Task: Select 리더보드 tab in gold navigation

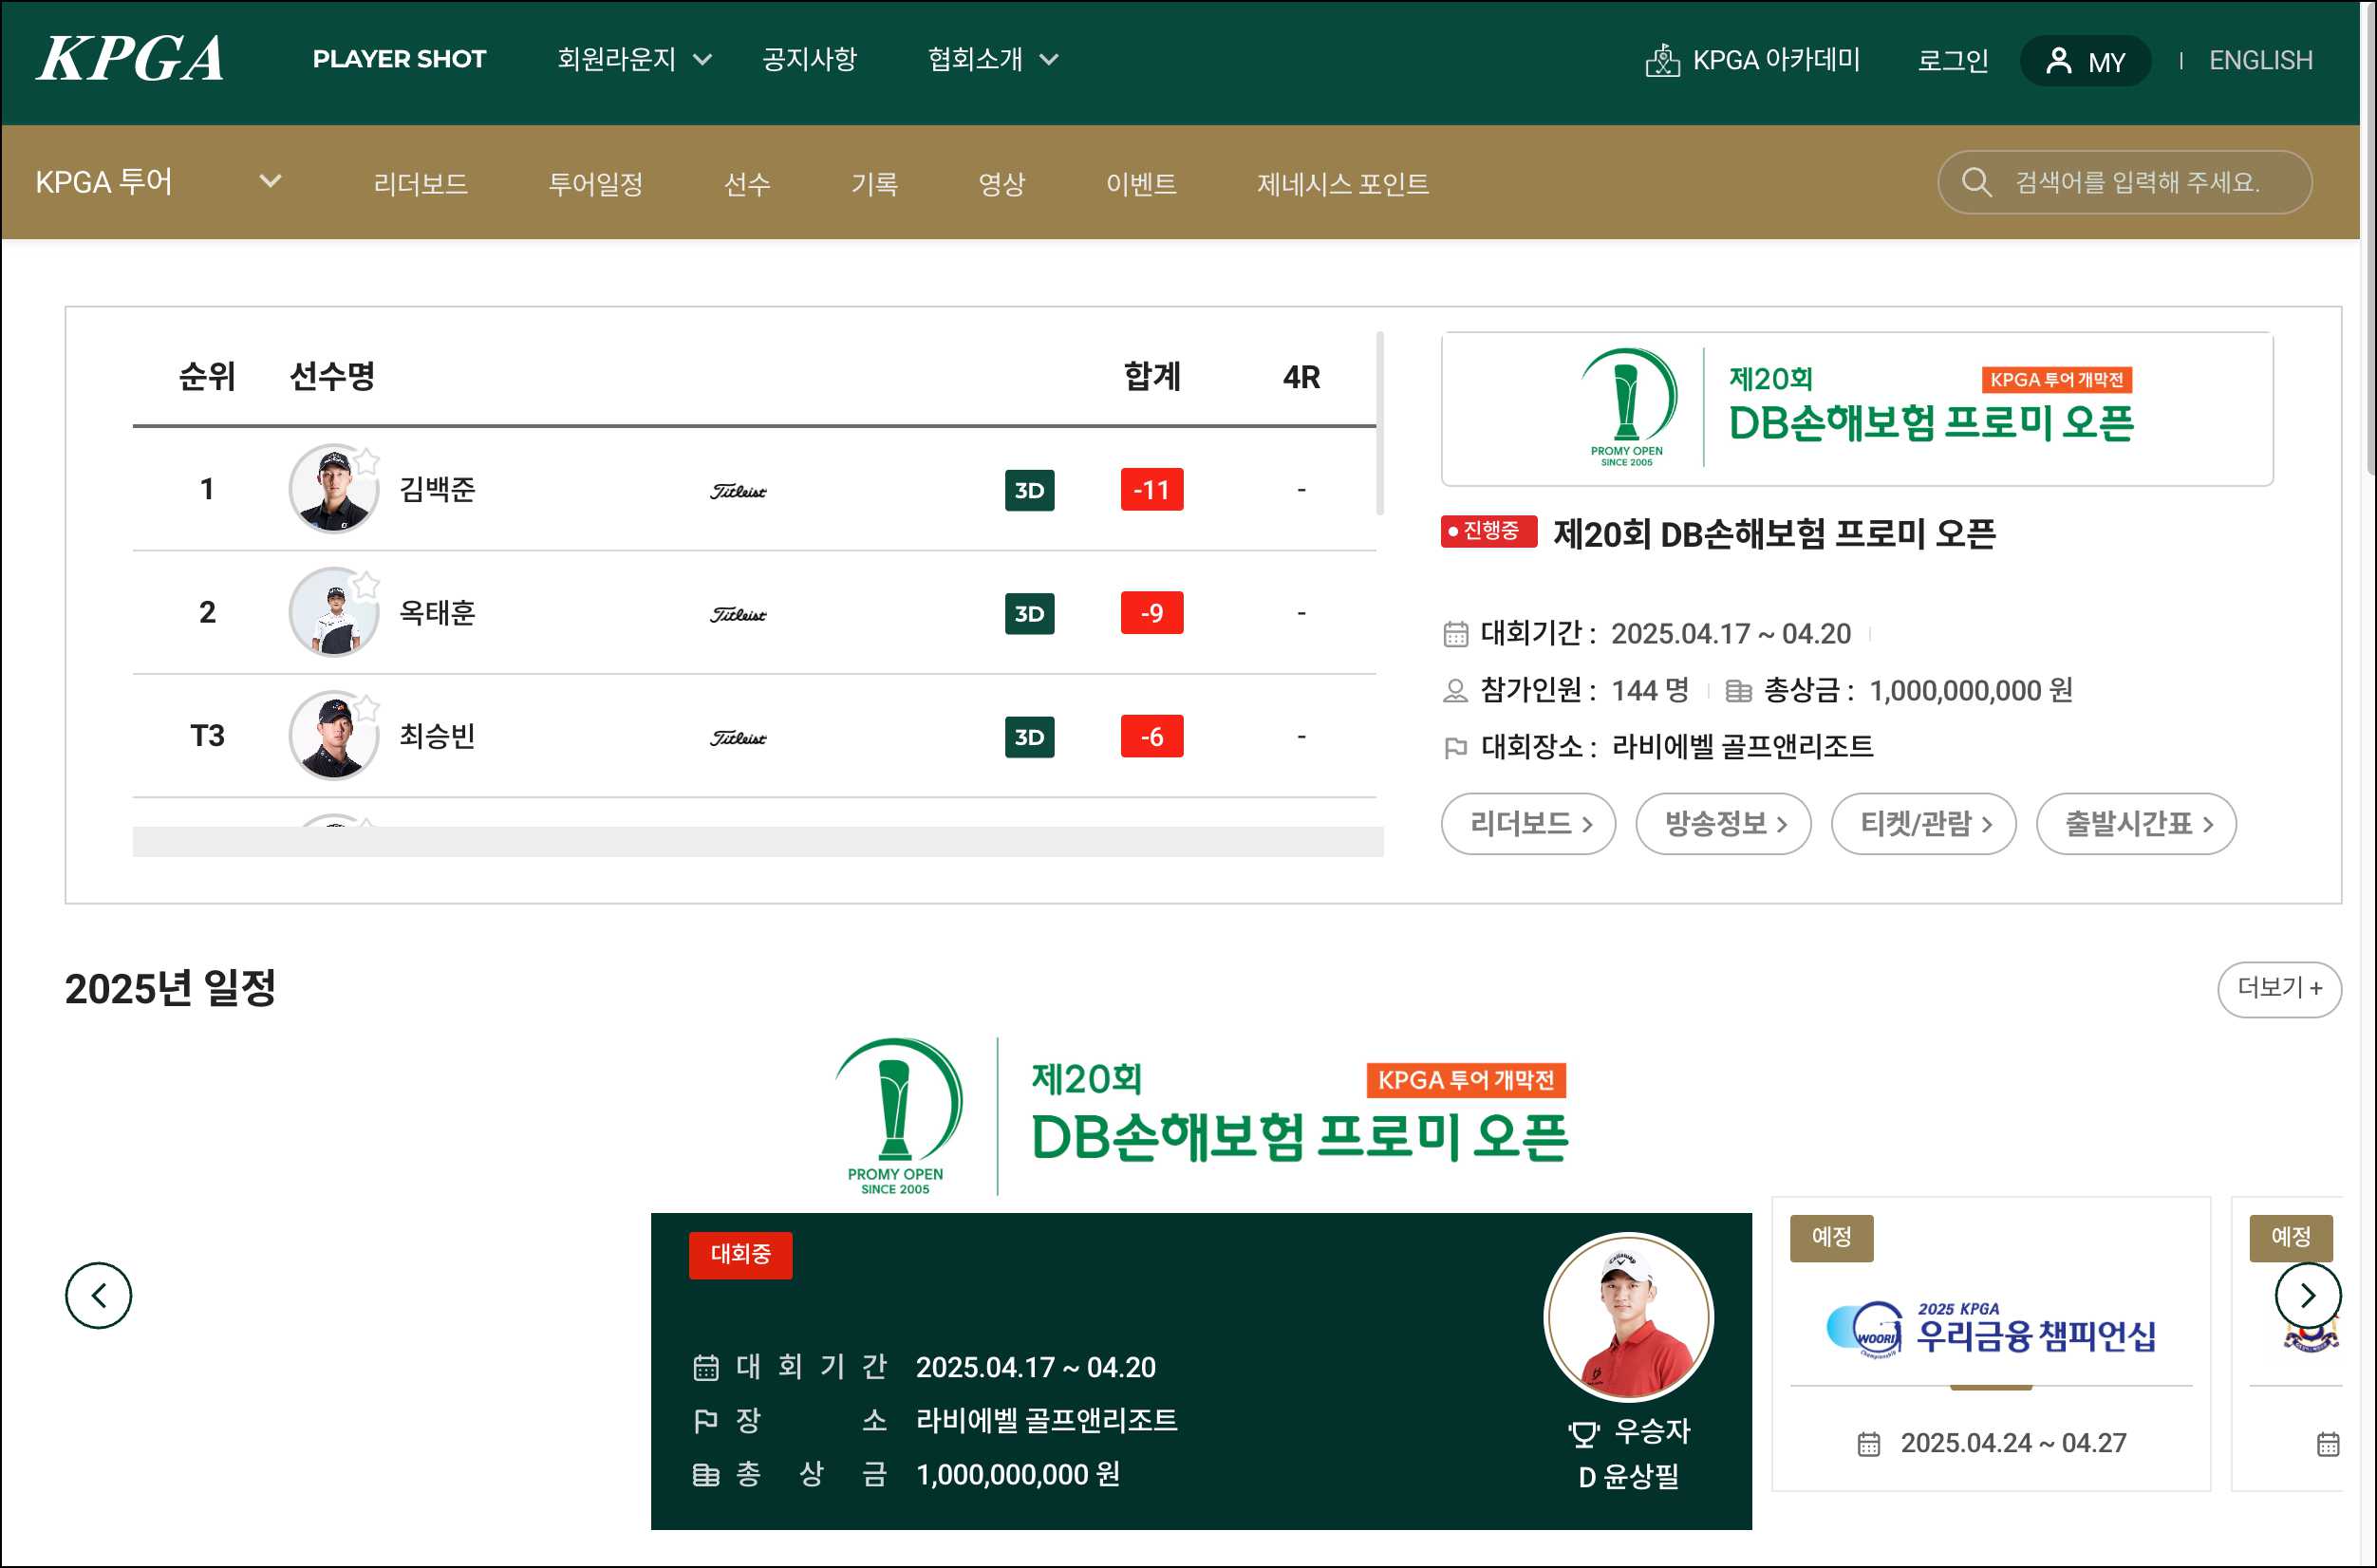Action: click(420, 184)
